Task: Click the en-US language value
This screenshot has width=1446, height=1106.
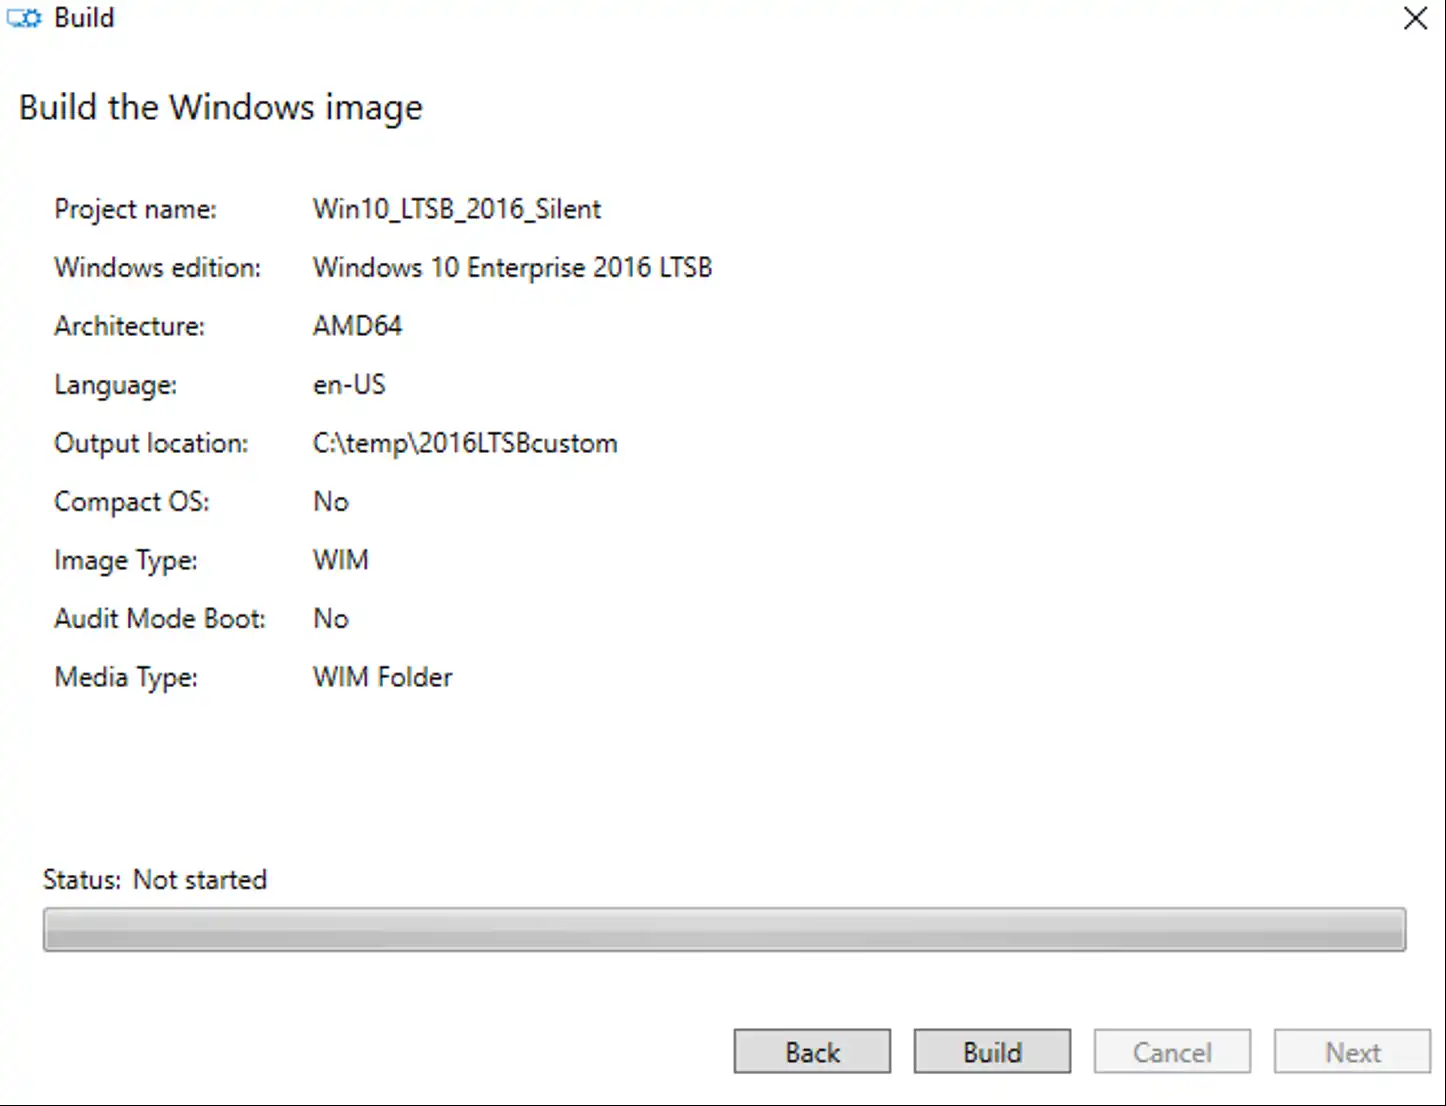Action: pyautogui.click(x=349, y=385)
